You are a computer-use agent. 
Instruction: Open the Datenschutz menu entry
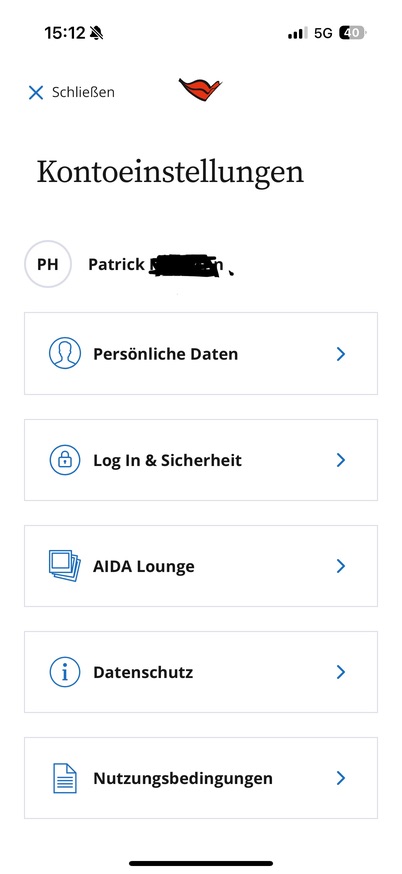pyautogui.click(x=201, y=672)
